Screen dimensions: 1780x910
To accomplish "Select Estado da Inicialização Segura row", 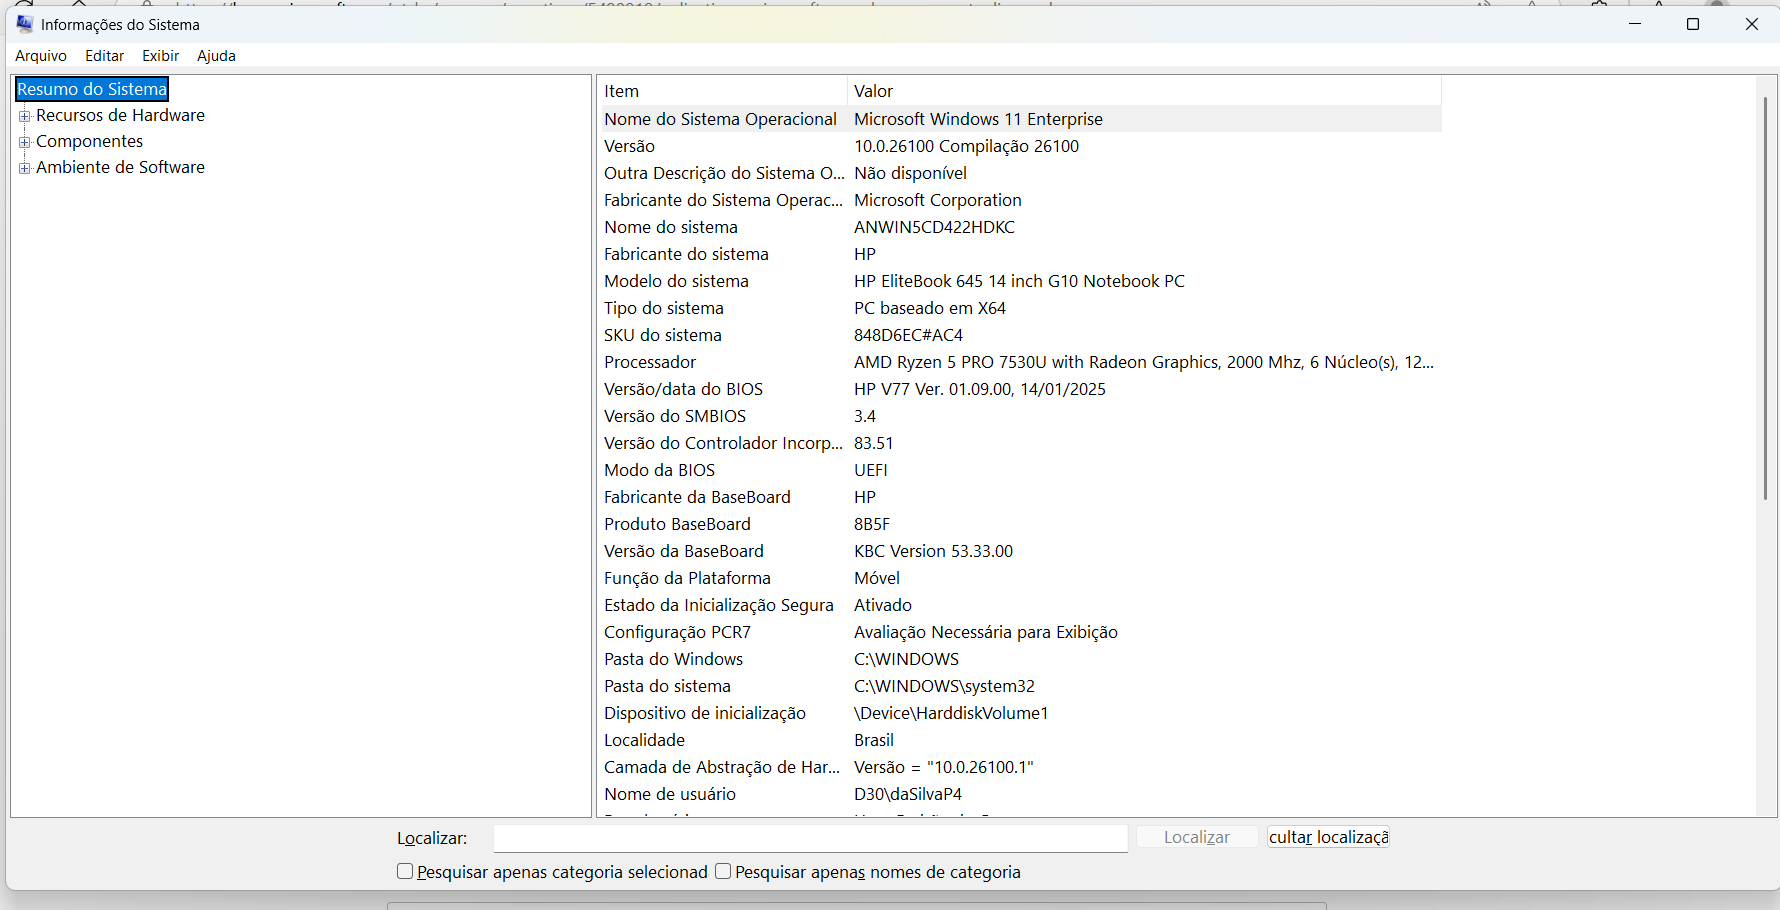I will (x=1021, y=605).
